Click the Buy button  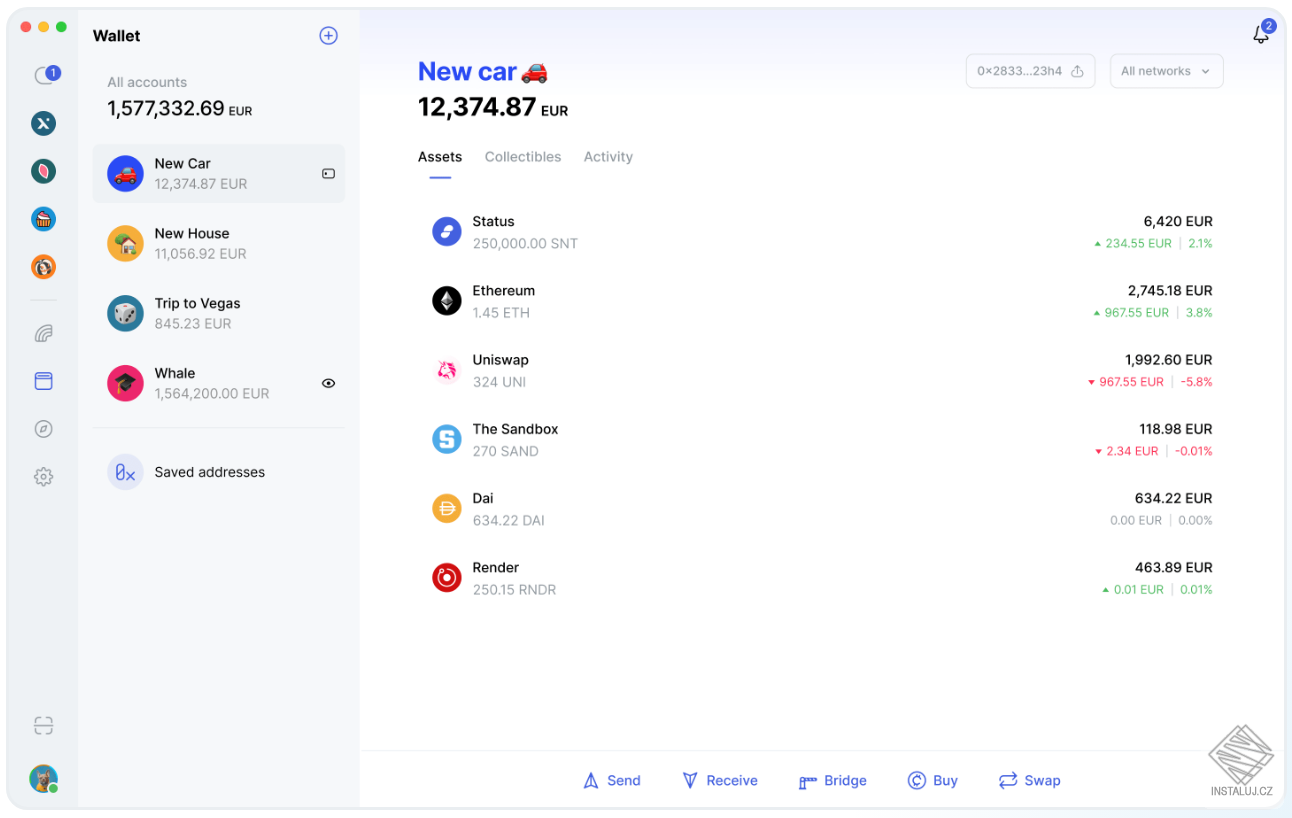933,781
